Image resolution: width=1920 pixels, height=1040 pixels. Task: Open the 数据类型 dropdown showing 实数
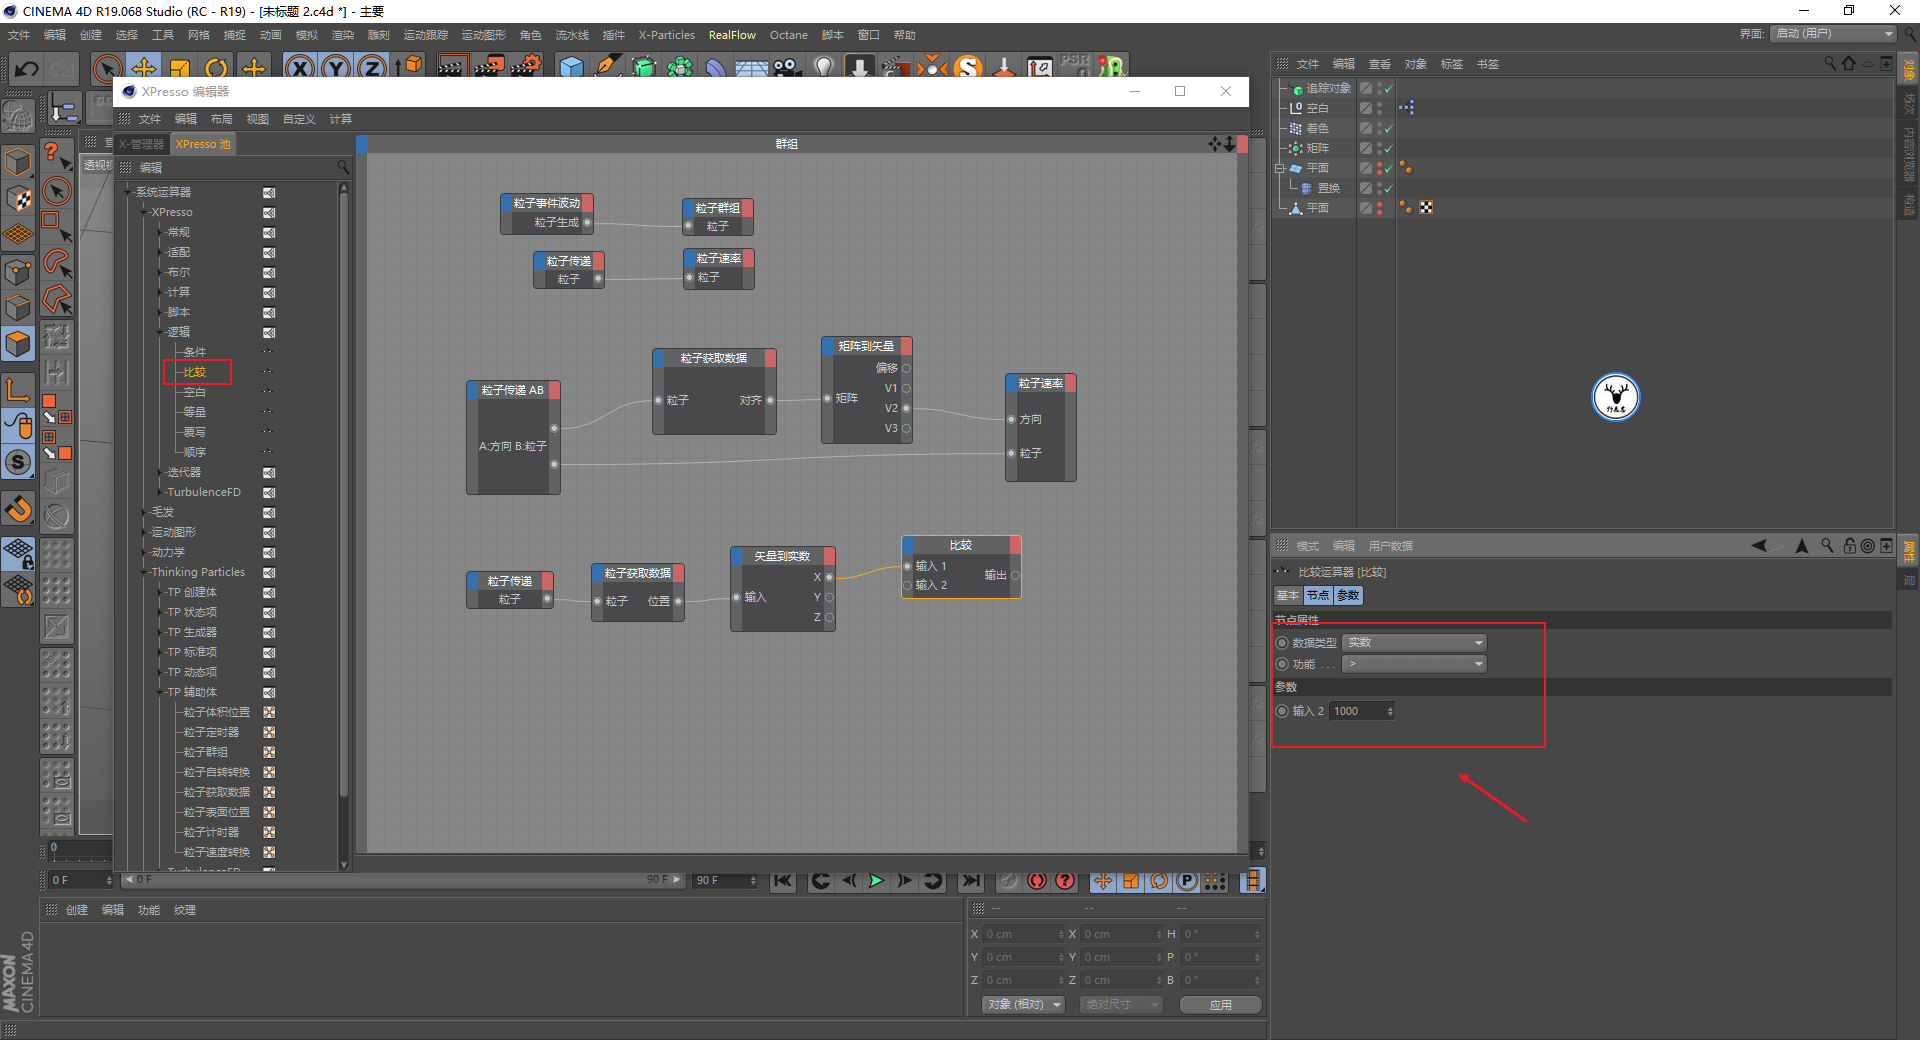pos(1414,643)
